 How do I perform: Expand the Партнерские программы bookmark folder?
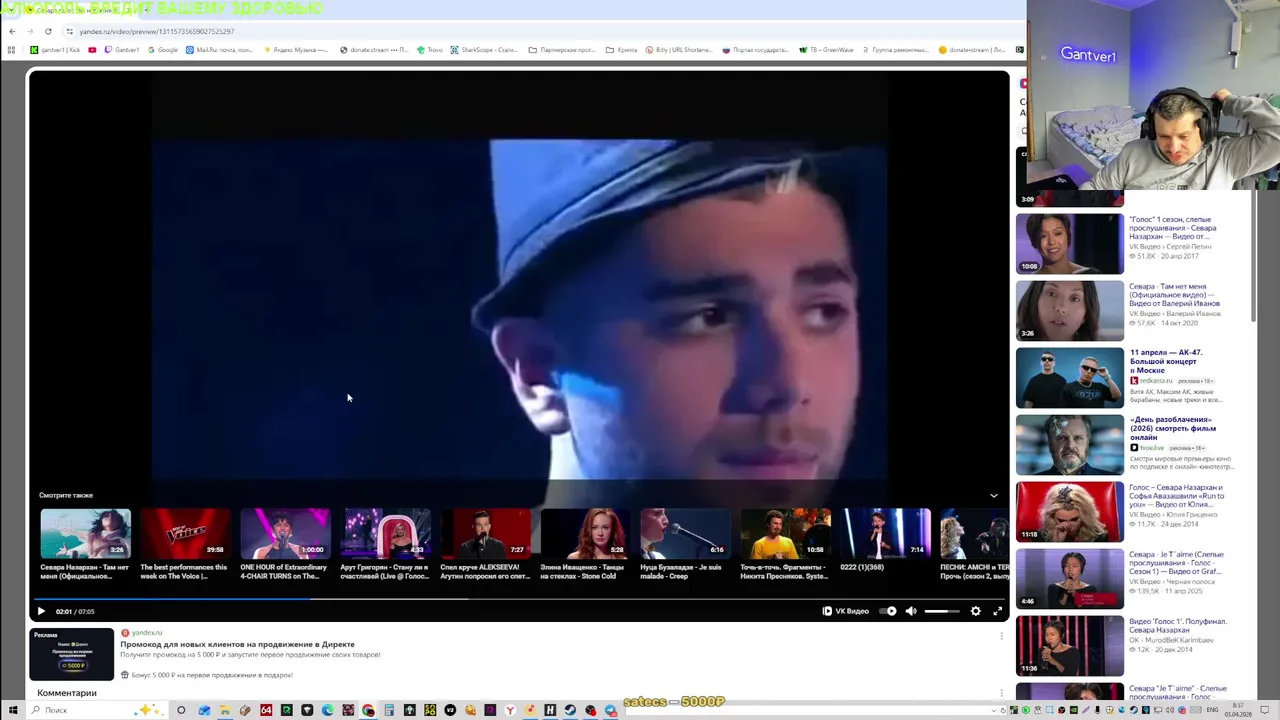562,50
